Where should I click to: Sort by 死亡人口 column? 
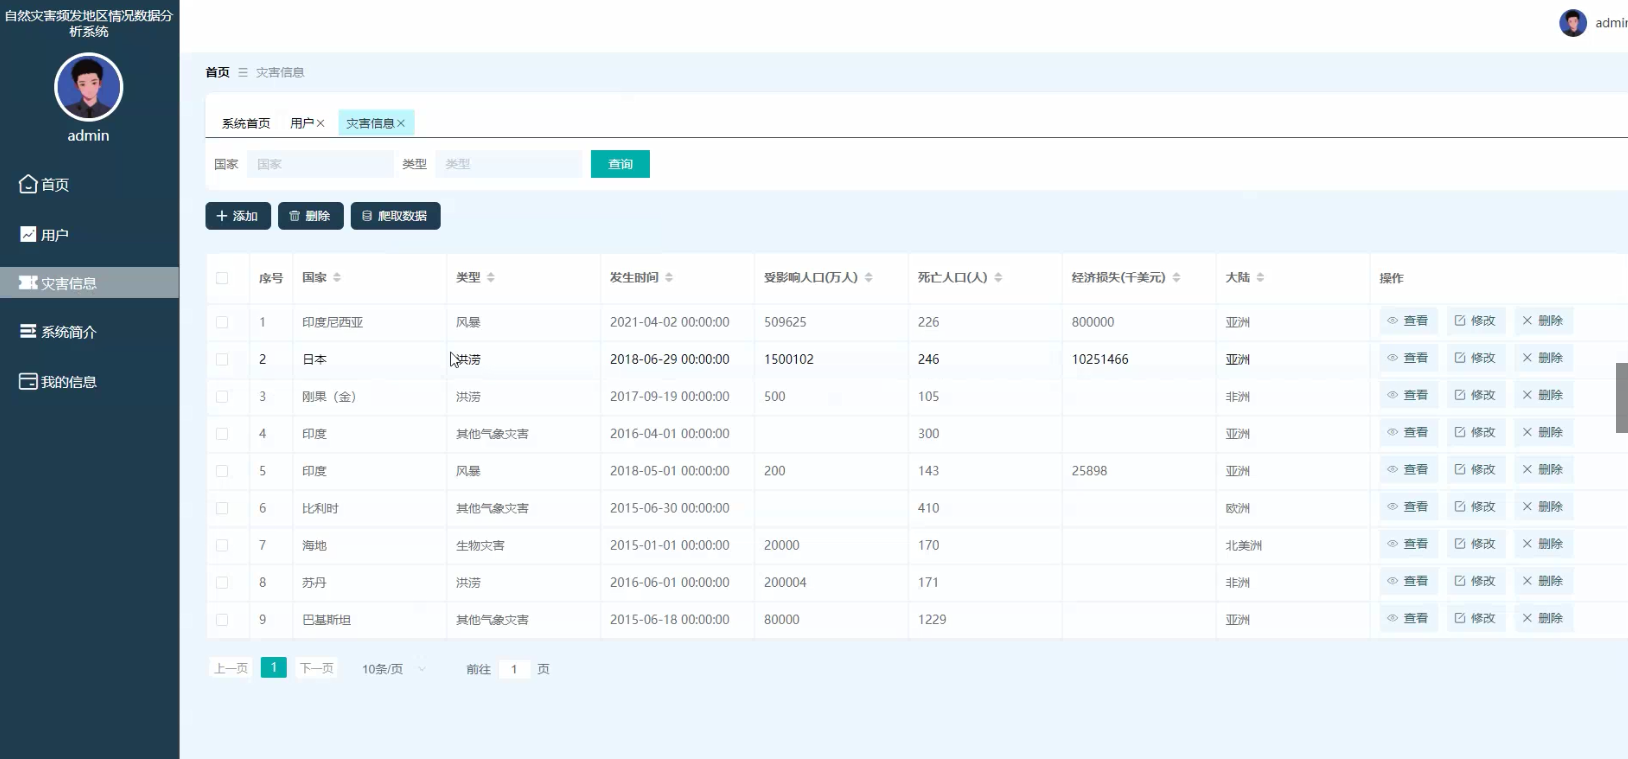998,277
